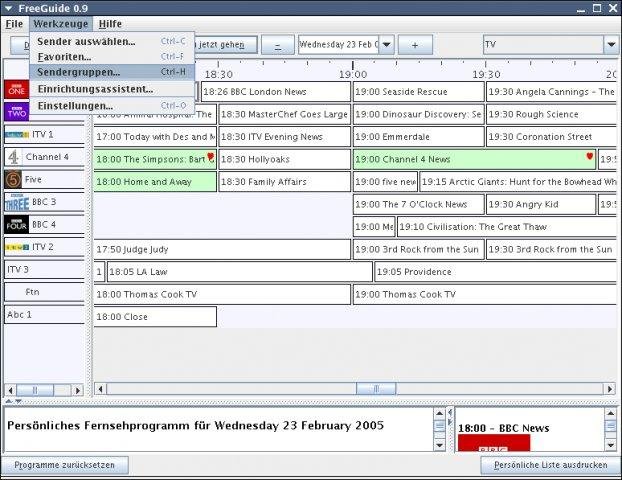Open Einstellungen menu entry

pos(112,106)
